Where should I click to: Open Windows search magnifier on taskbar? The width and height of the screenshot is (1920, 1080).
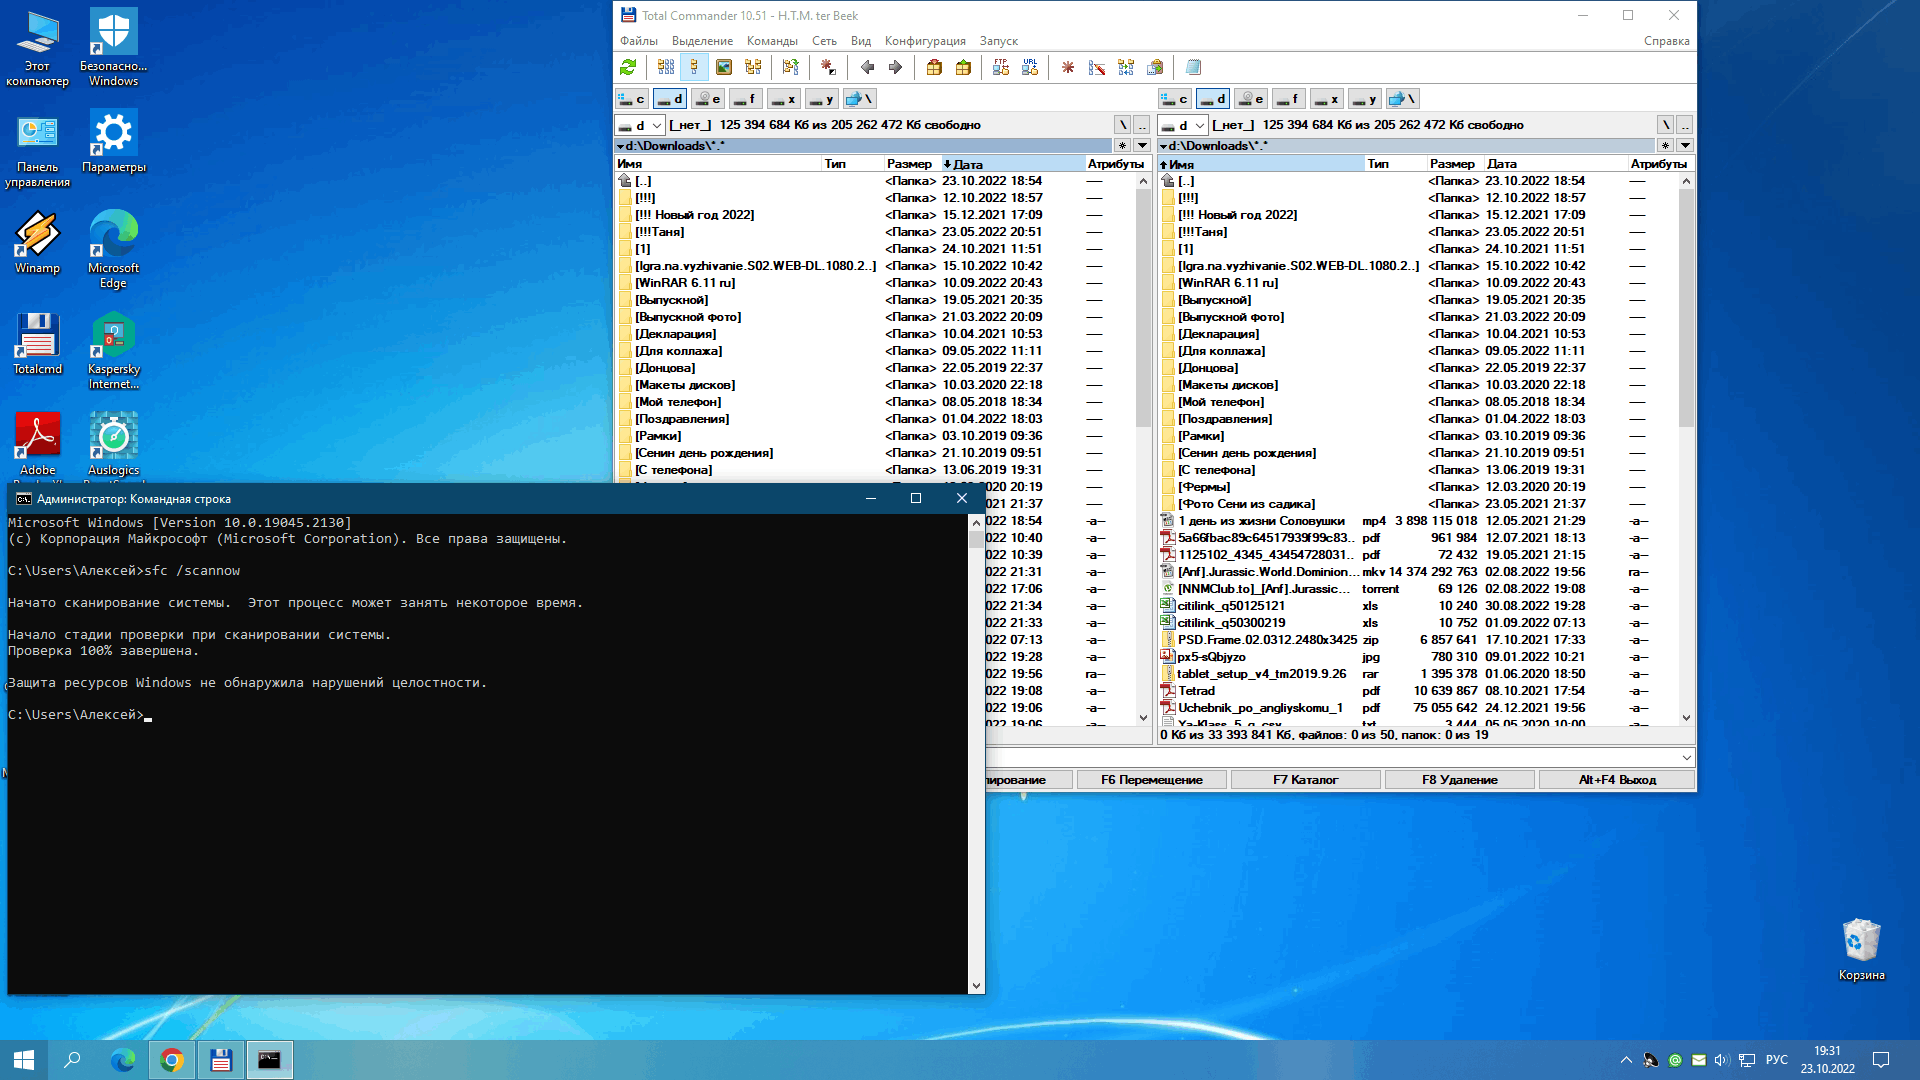72,1060
